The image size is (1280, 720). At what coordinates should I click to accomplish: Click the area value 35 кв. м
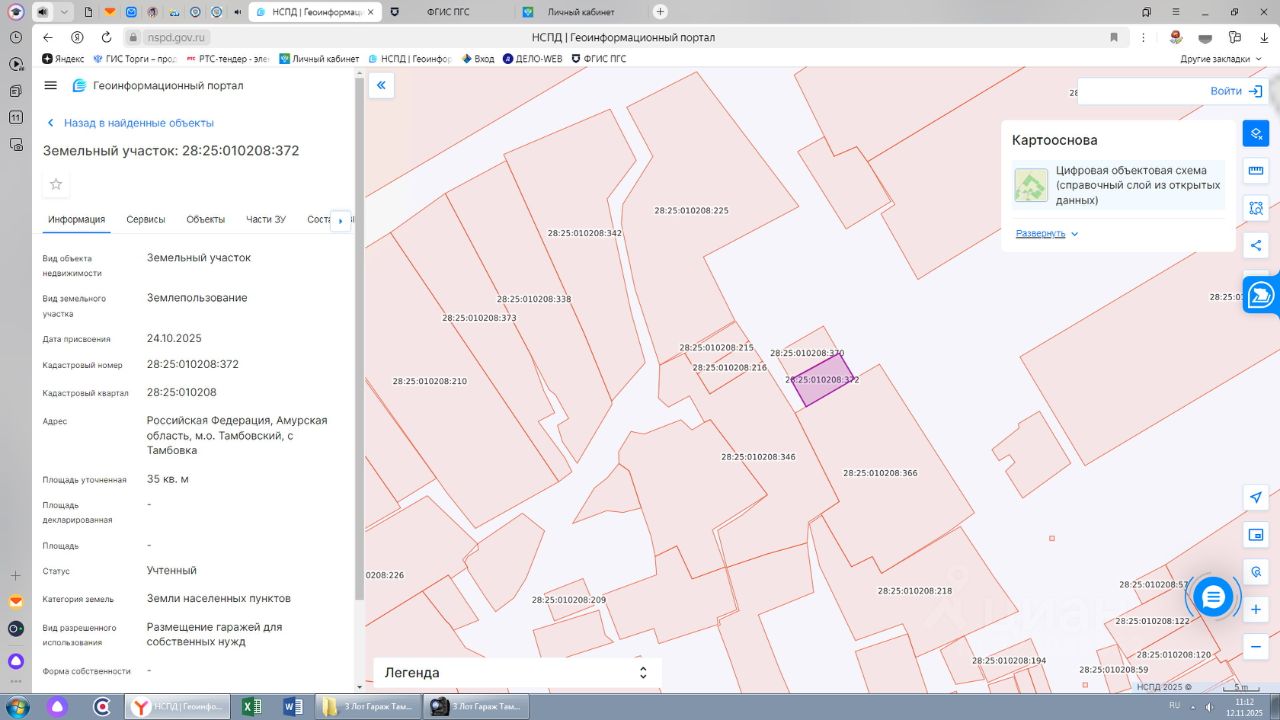point(168,479)
